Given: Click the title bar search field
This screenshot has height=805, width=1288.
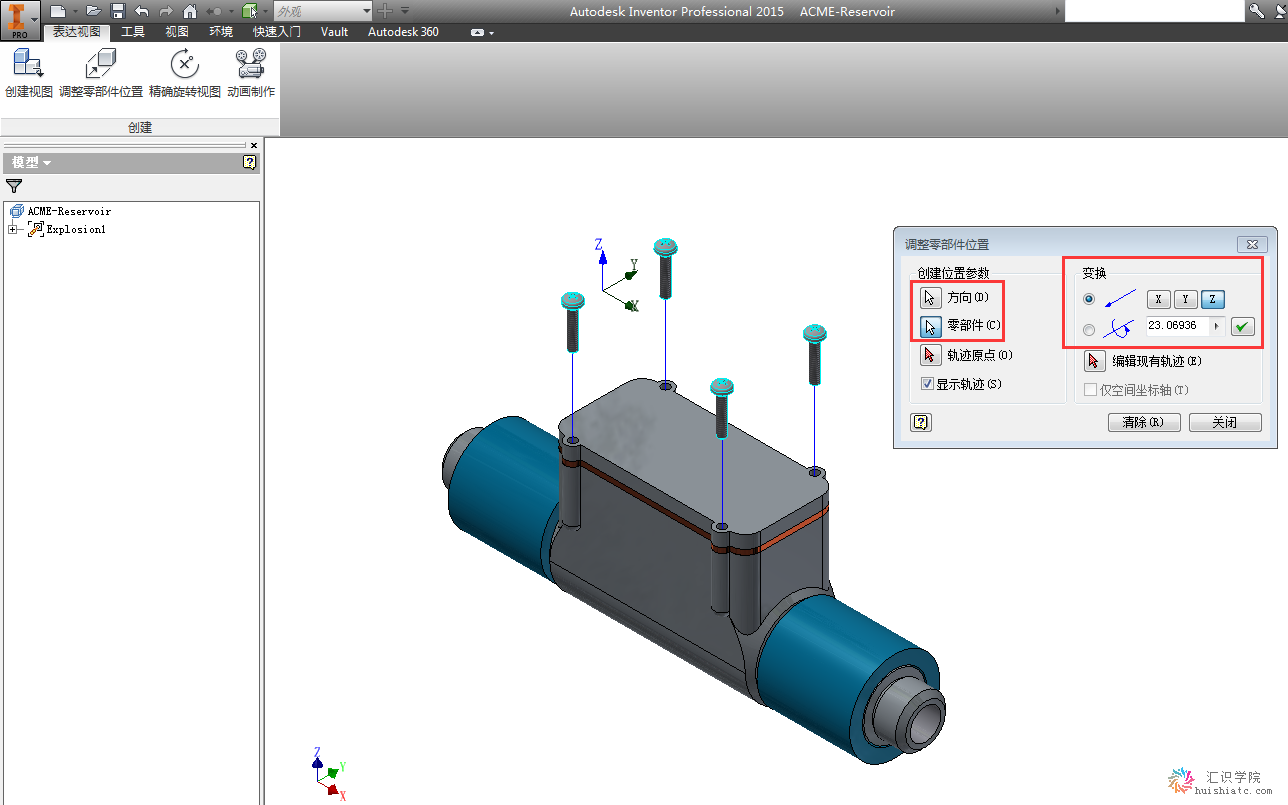Looking at the screenshot, I should pyautogui.click(x=1153, y=11).
